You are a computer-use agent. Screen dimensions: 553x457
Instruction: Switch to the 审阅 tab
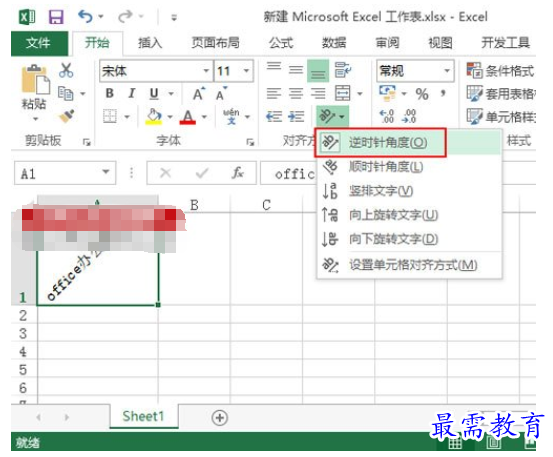tap(387, 43)
